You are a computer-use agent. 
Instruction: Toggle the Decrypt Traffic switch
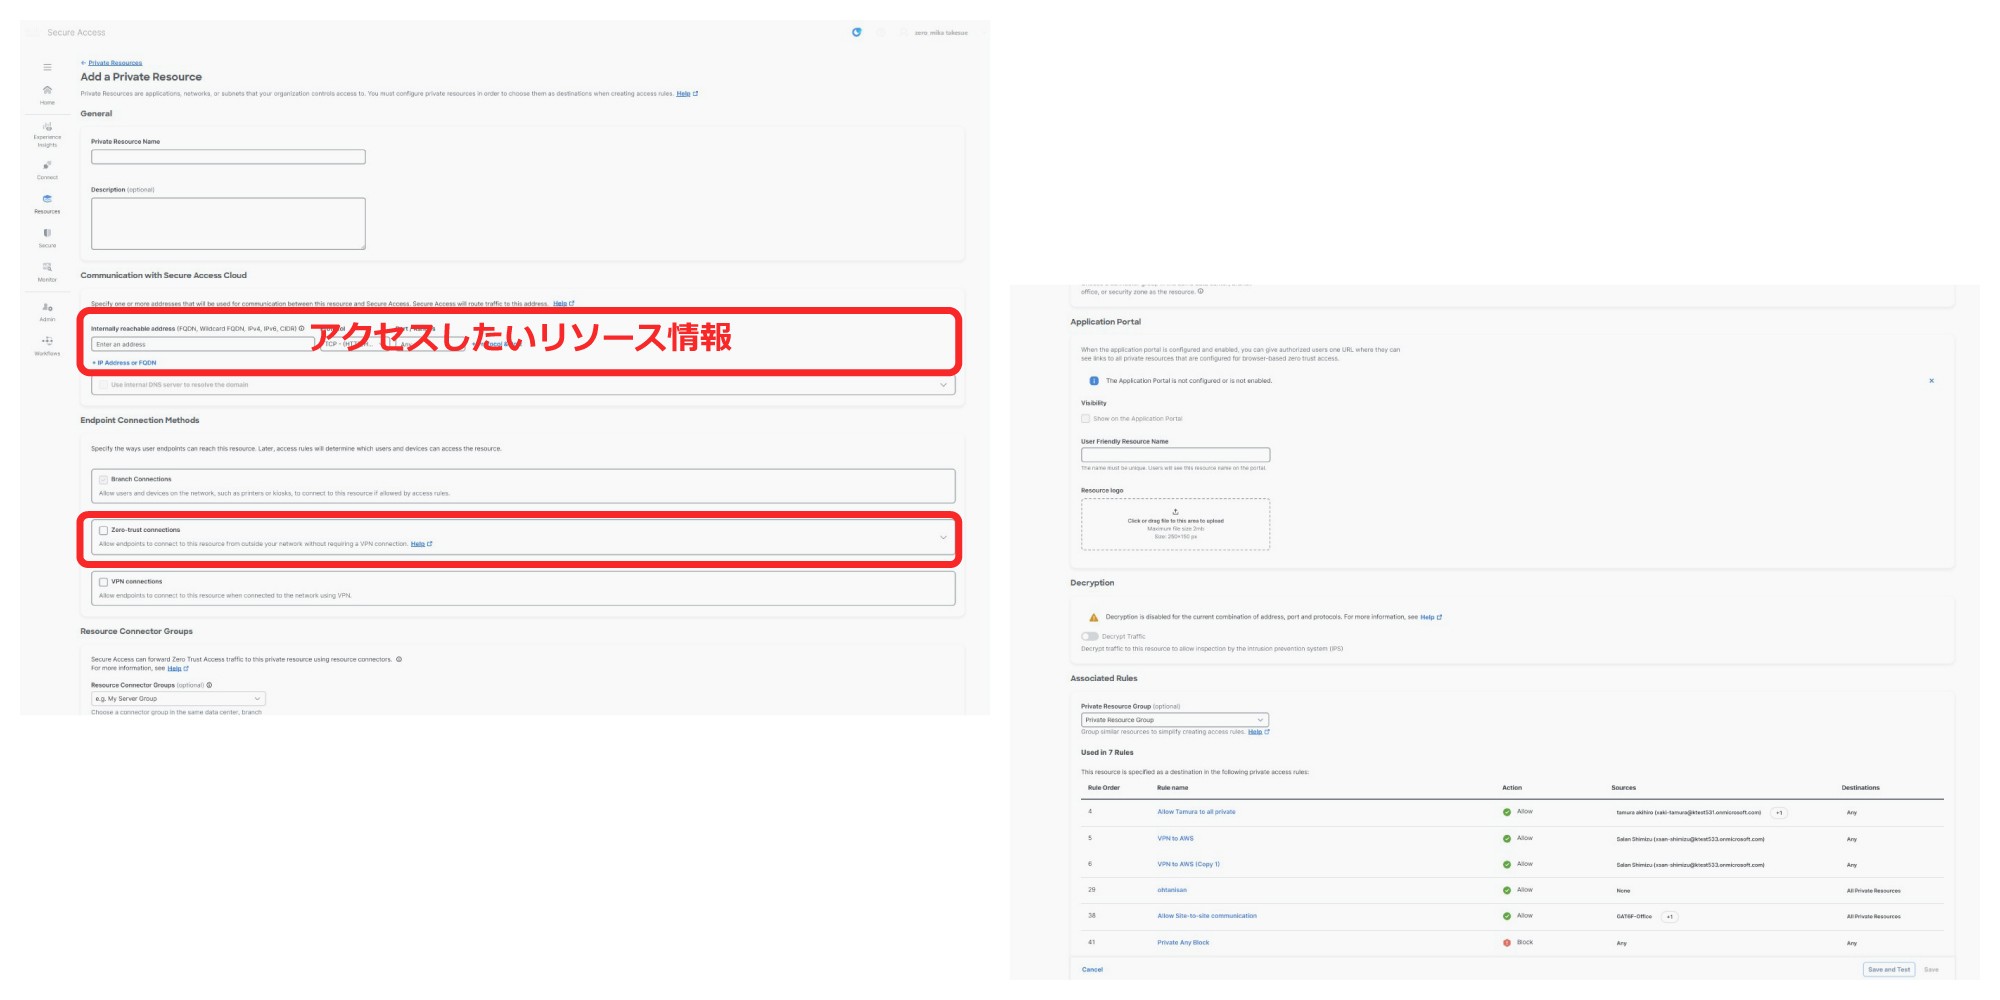pyautogui.click(x=1089, y=636)
